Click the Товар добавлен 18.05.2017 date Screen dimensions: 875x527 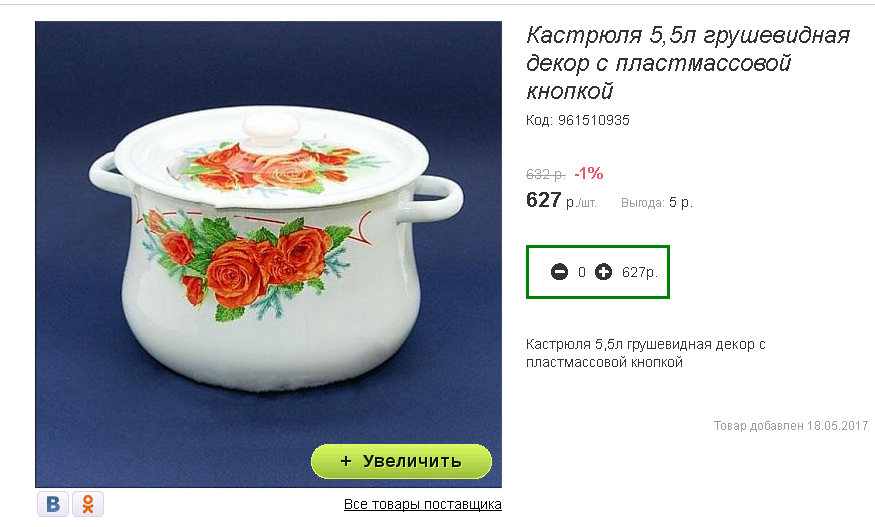point(790,426)
